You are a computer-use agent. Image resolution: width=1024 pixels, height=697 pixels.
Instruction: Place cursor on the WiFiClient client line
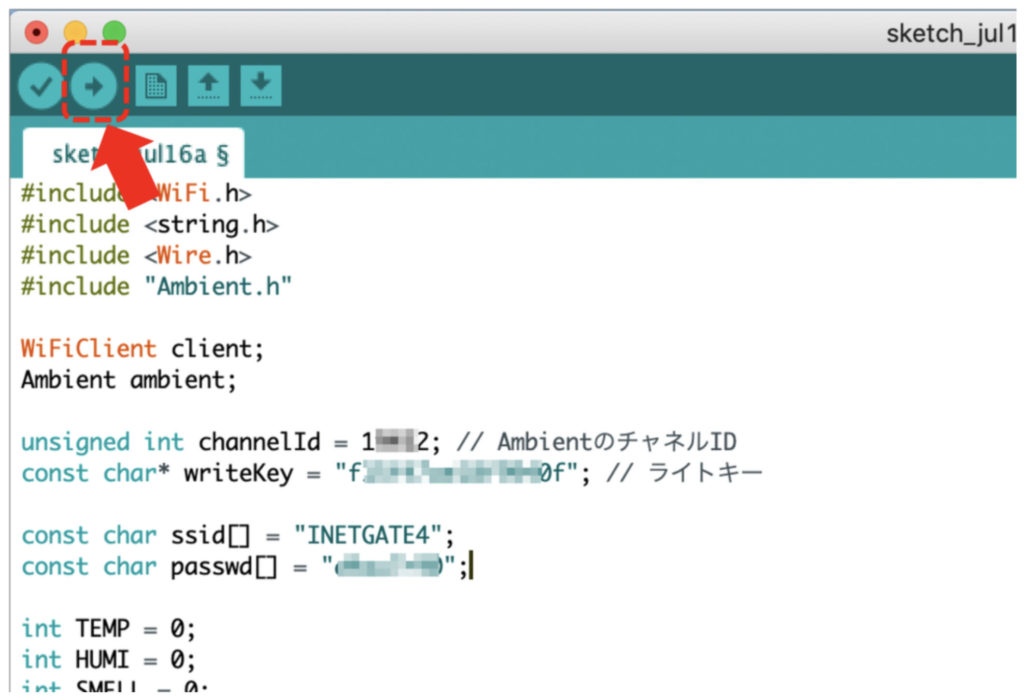[142, 349]
